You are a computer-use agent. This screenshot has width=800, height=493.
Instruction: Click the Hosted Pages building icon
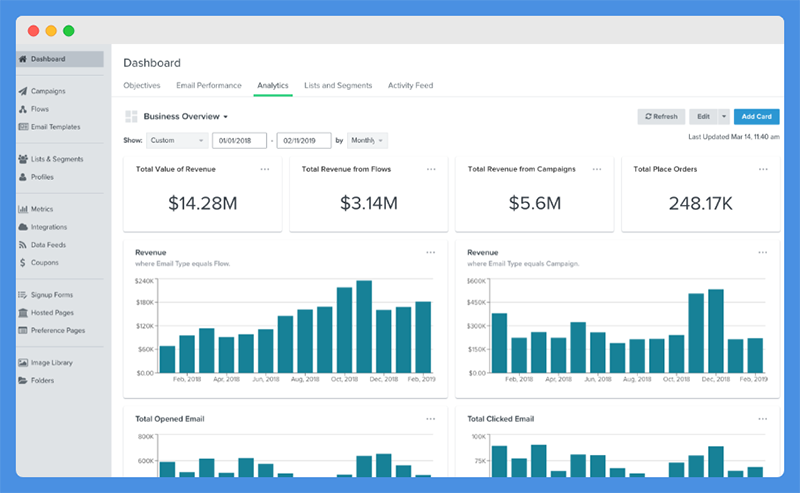coord(23,313)
